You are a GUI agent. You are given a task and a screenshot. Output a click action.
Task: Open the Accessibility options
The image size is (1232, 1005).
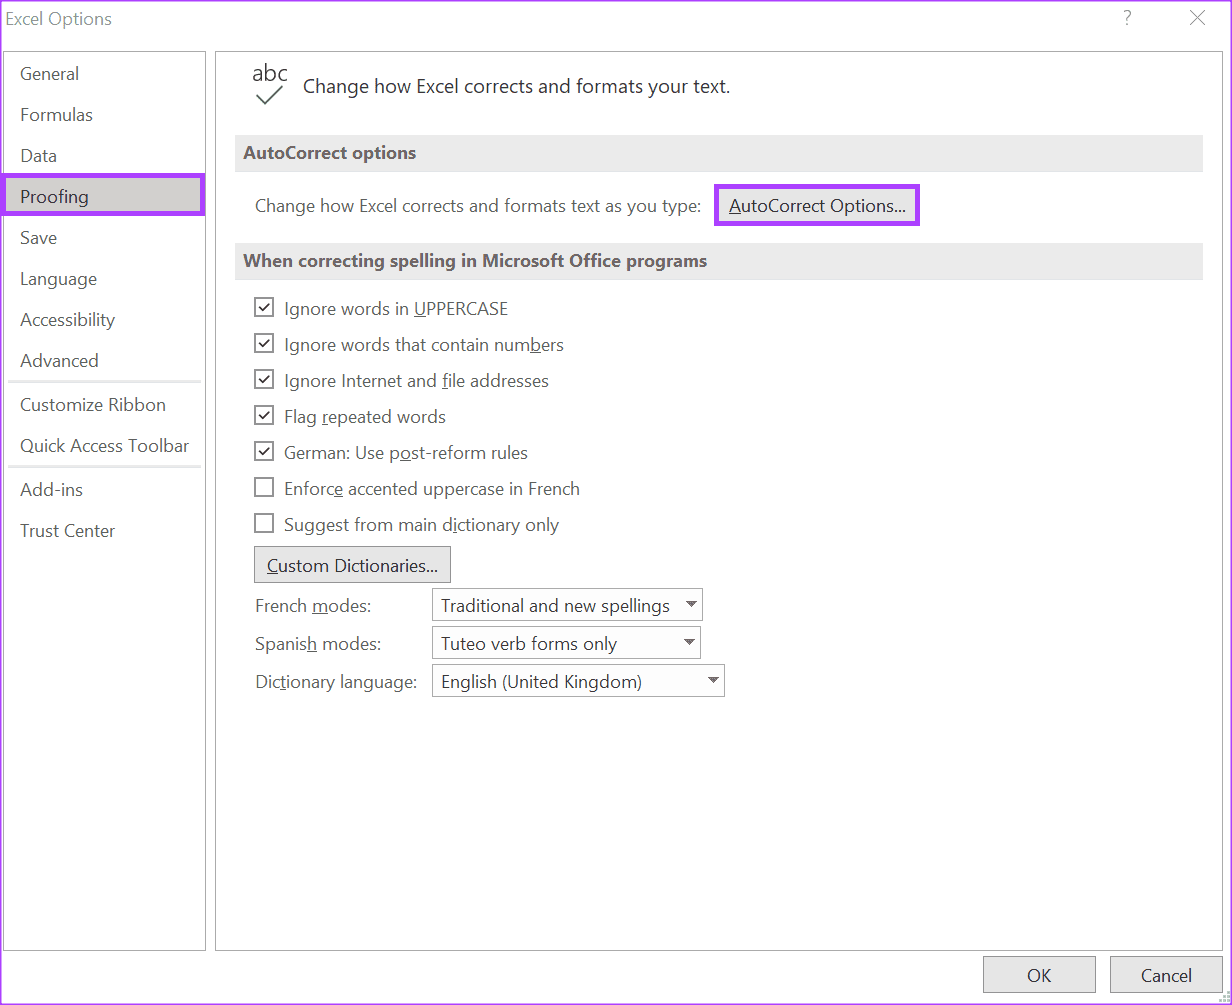[x=104, y=320]
